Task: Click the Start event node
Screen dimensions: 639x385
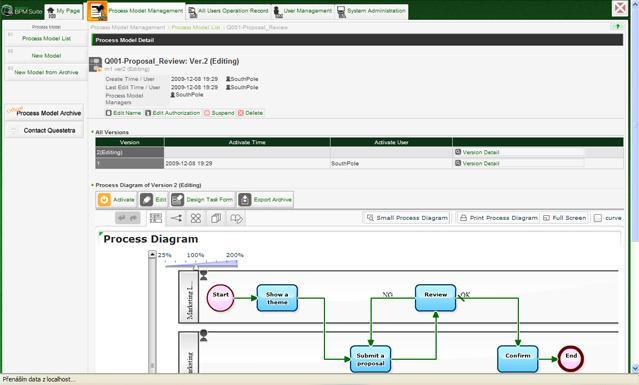Action: [x=220, y=298]
